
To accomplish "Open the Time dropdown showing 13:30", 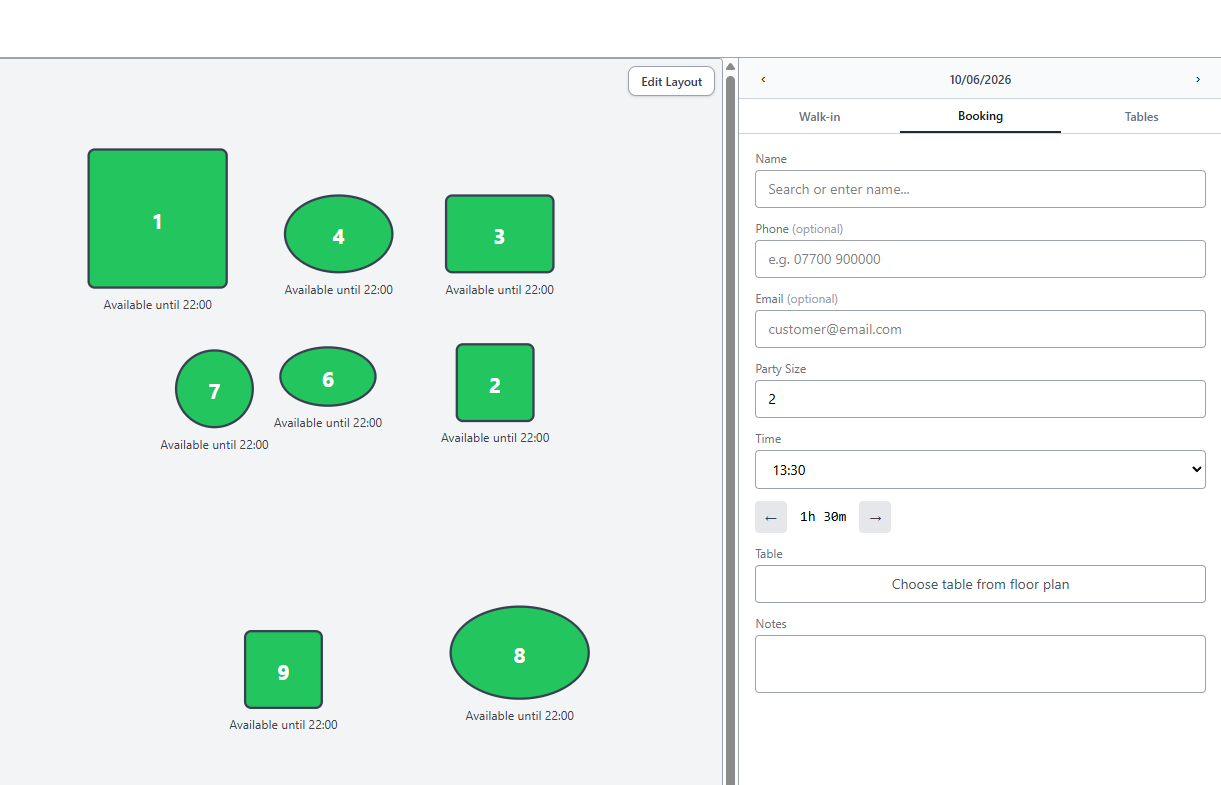I will tap(980, 469).
